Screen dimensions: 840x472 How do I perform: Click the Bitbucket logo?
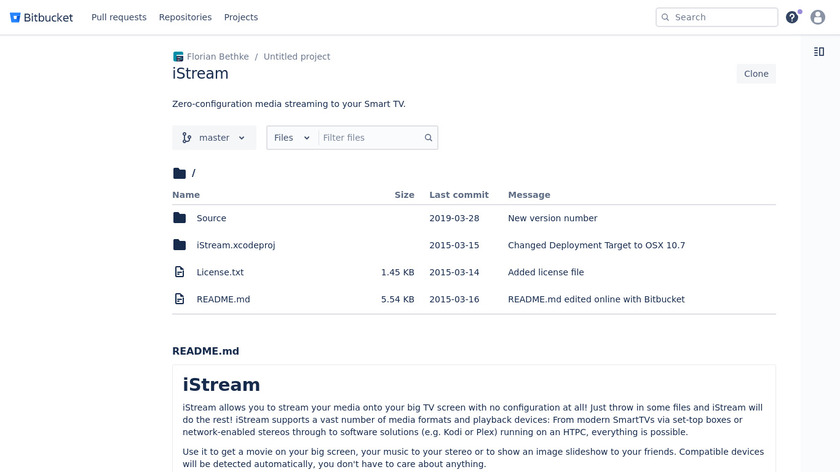tap(41, 17)
